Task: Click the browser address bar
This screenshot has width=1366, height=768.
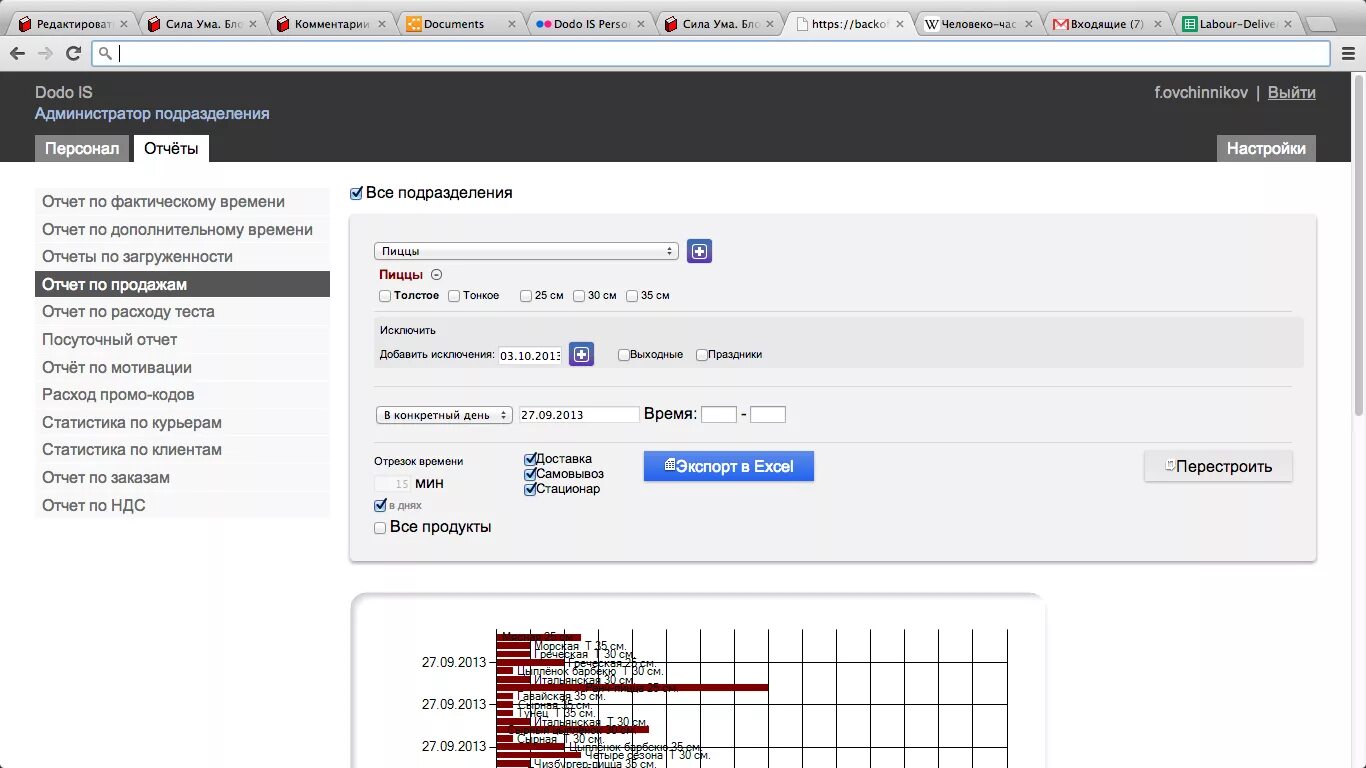Action: pos(712,54)
